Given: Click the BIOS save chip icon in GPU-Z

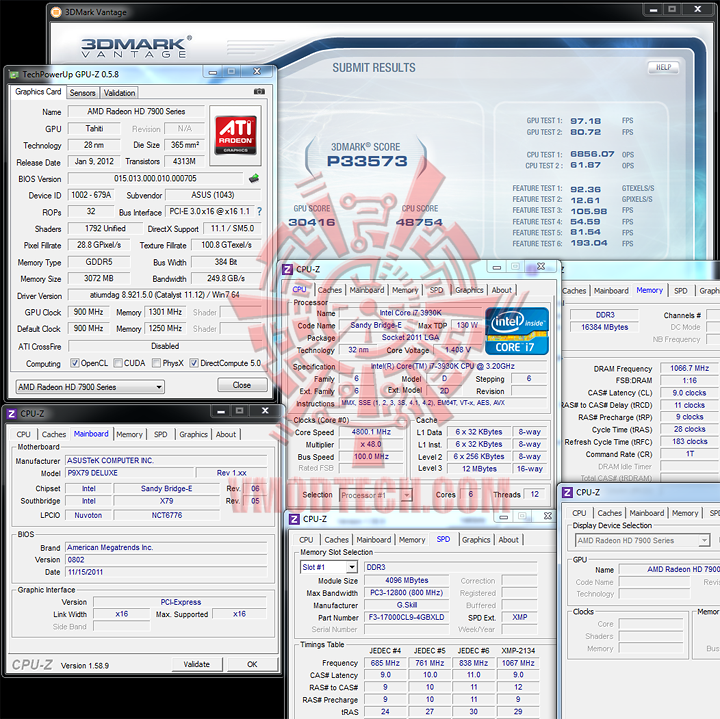Looking at the screenshot, I should click(x=254, y=178).
